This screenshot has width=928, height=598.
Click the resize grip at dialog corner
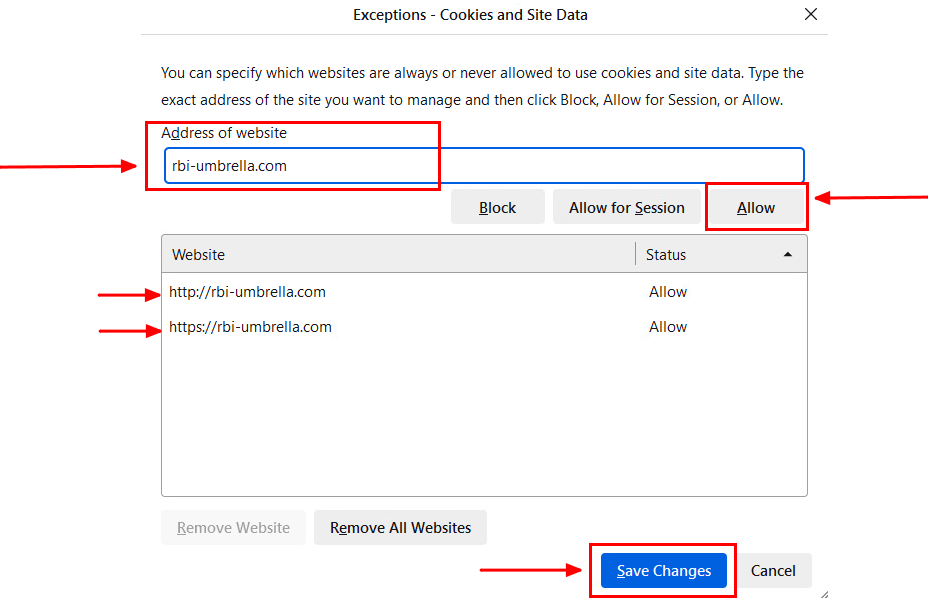[x=824, y=594]
